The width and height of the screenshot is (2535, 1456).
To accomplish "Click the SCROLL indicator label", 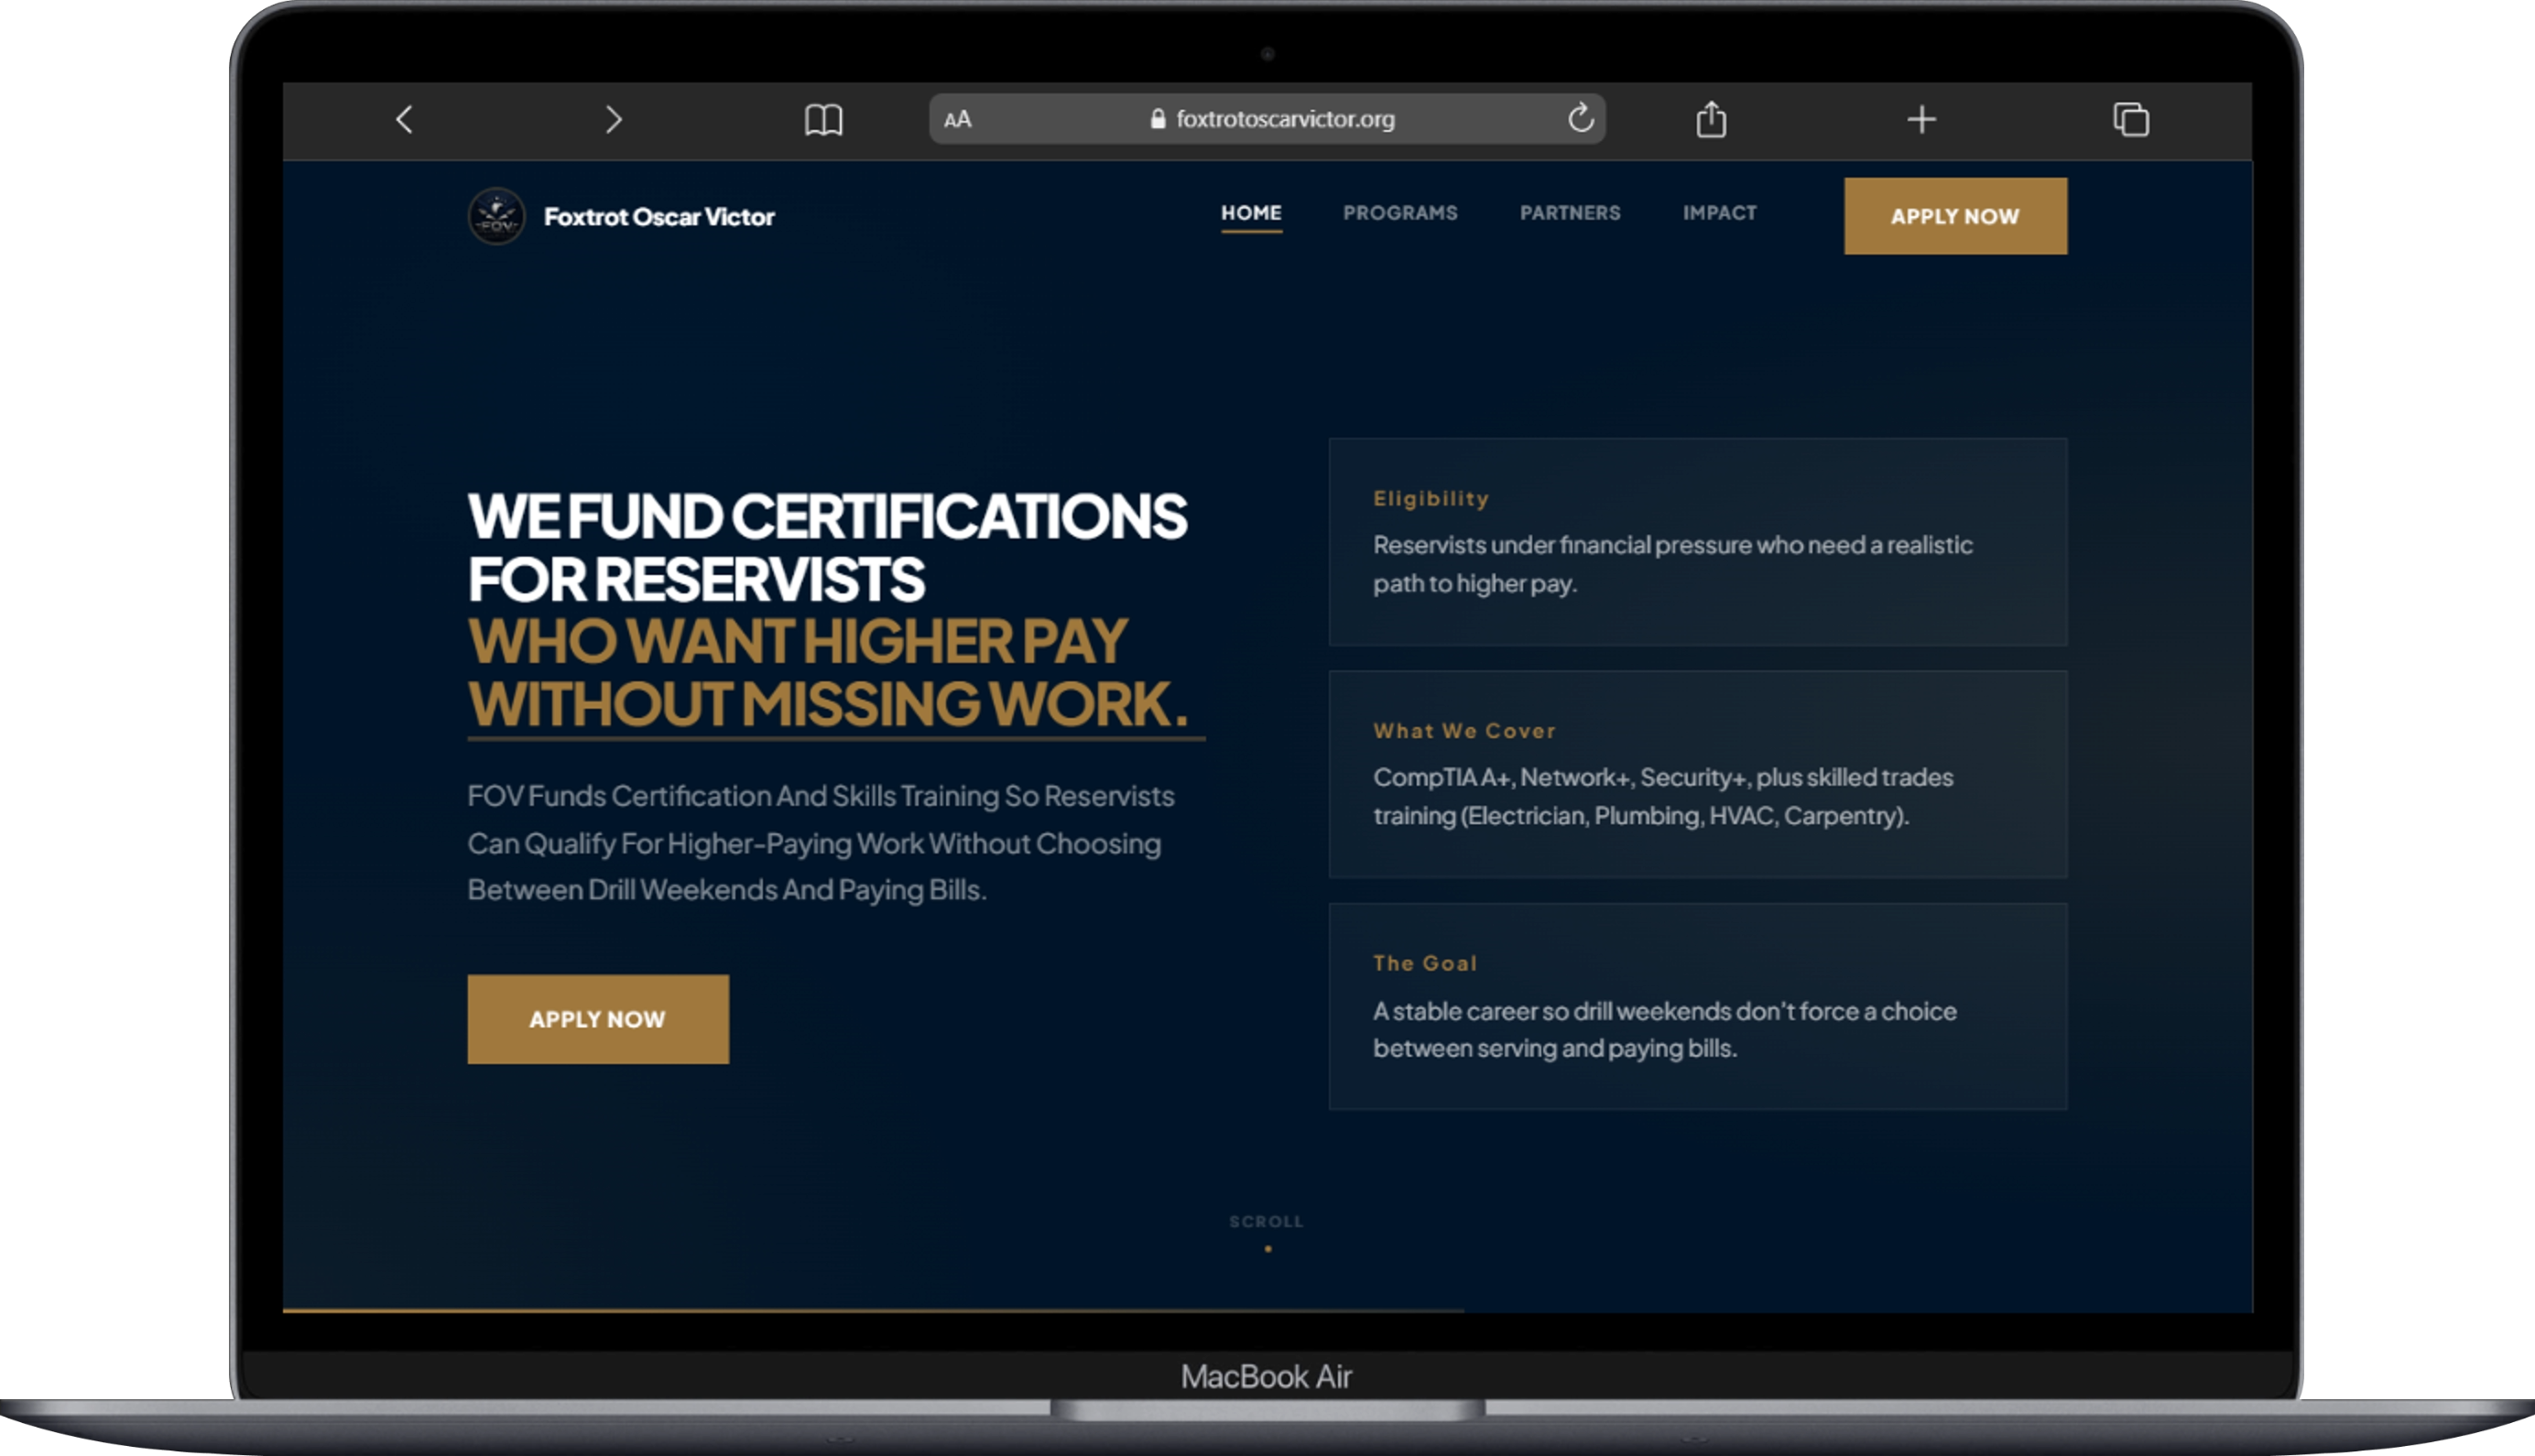I will tap(1266, 1221).
